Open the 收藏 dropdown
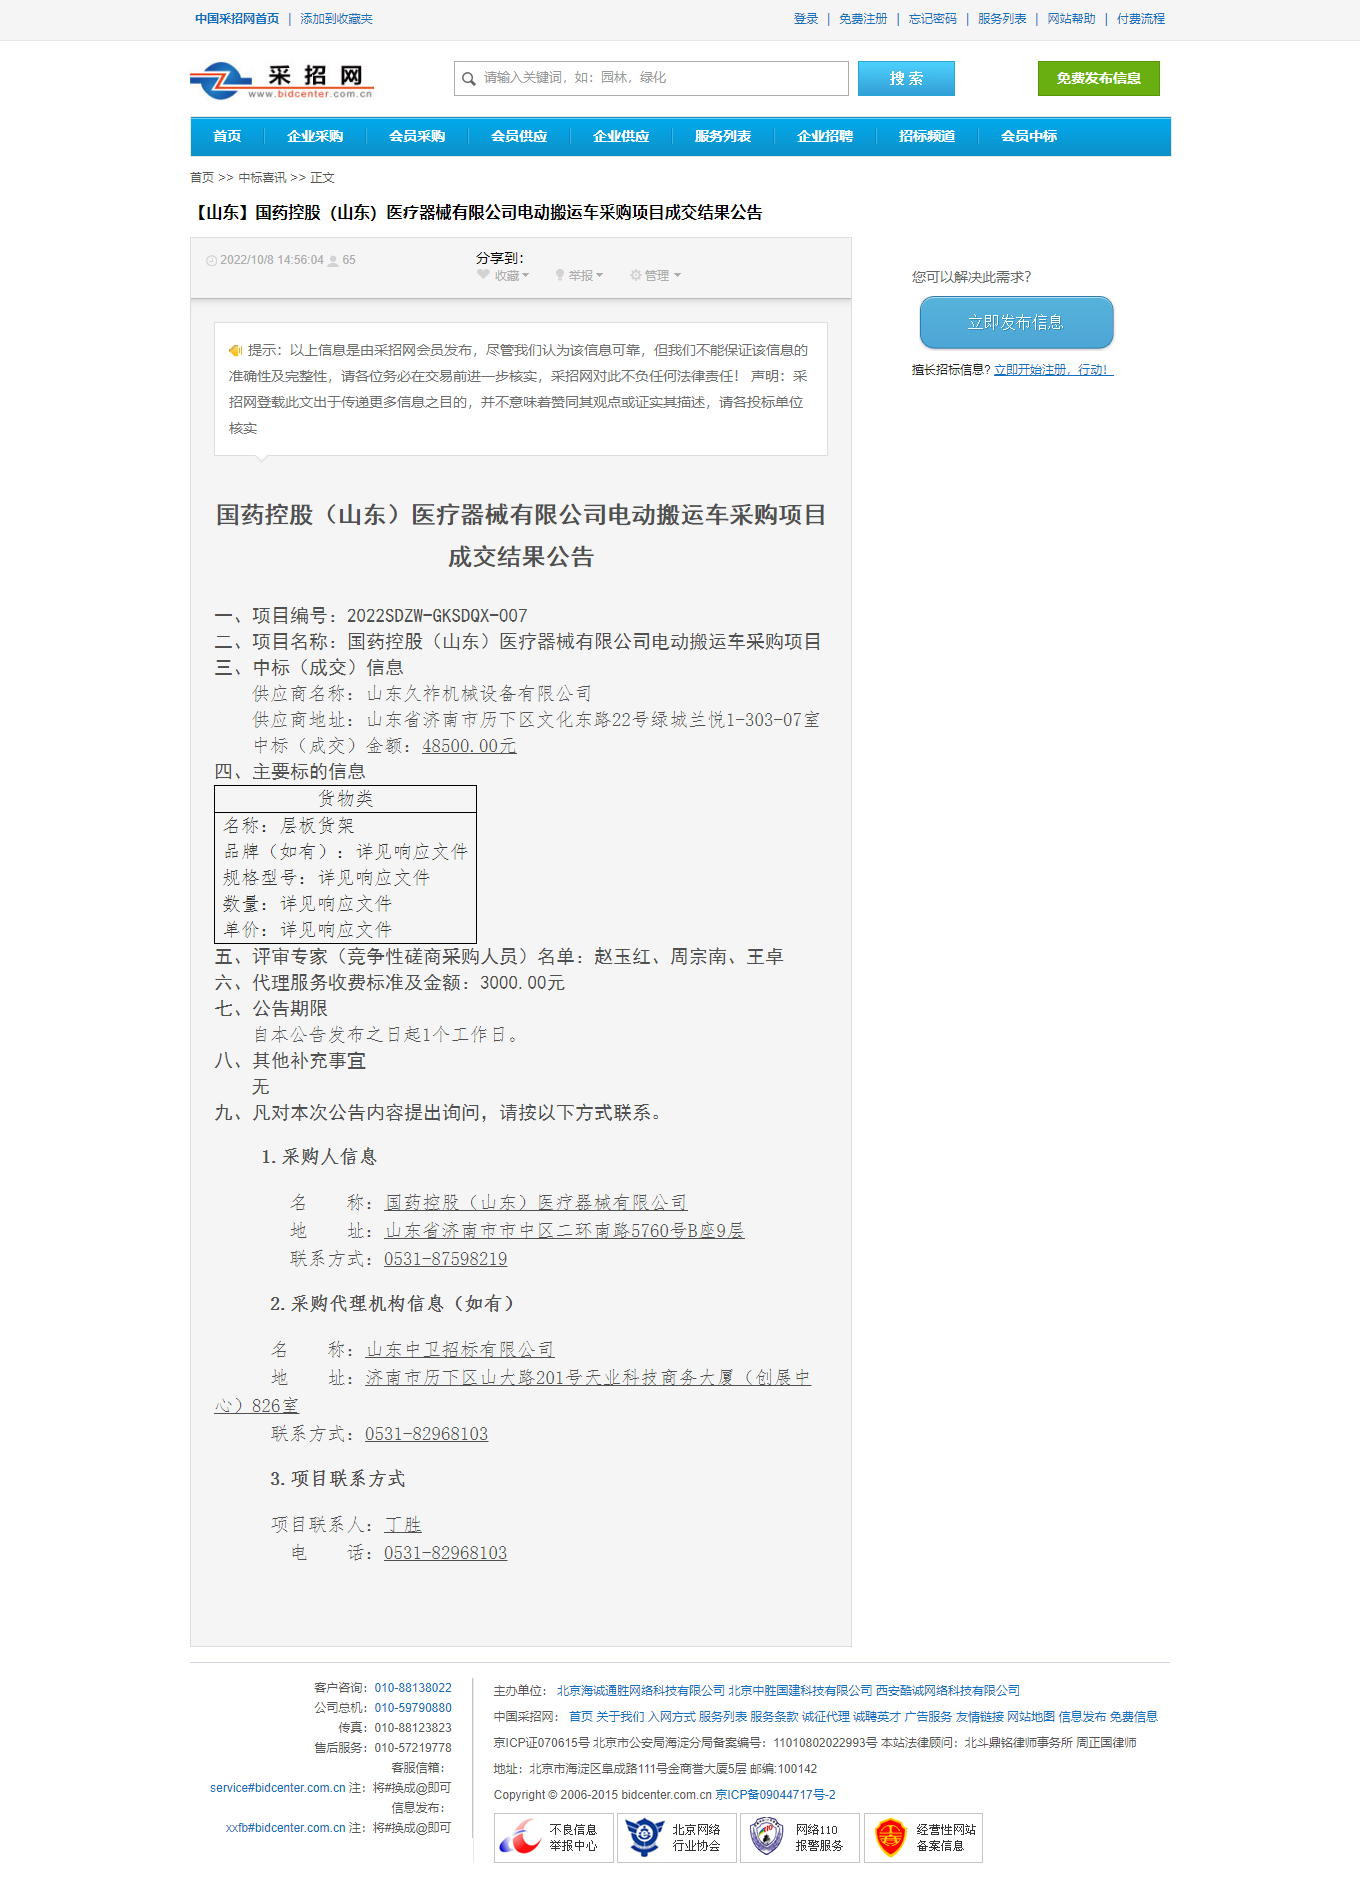Viewport: 1360px width, 1878px height. [x=503, y=276]
